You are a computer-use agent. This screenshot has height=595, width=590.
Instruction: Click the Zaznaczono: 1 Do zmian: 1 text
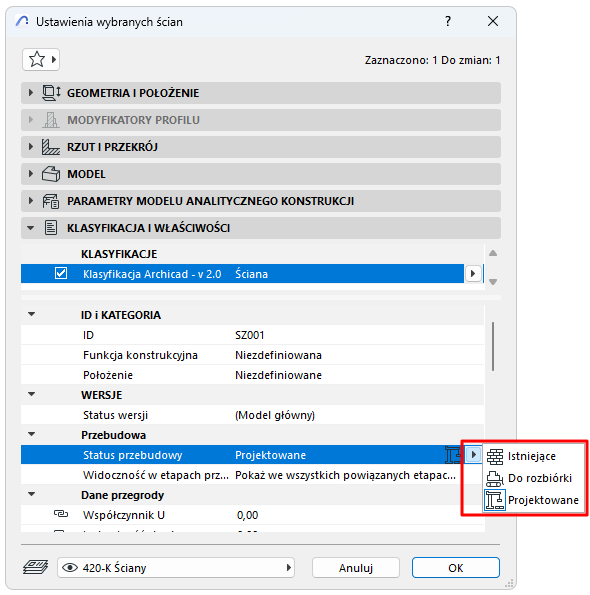(433, 60)
